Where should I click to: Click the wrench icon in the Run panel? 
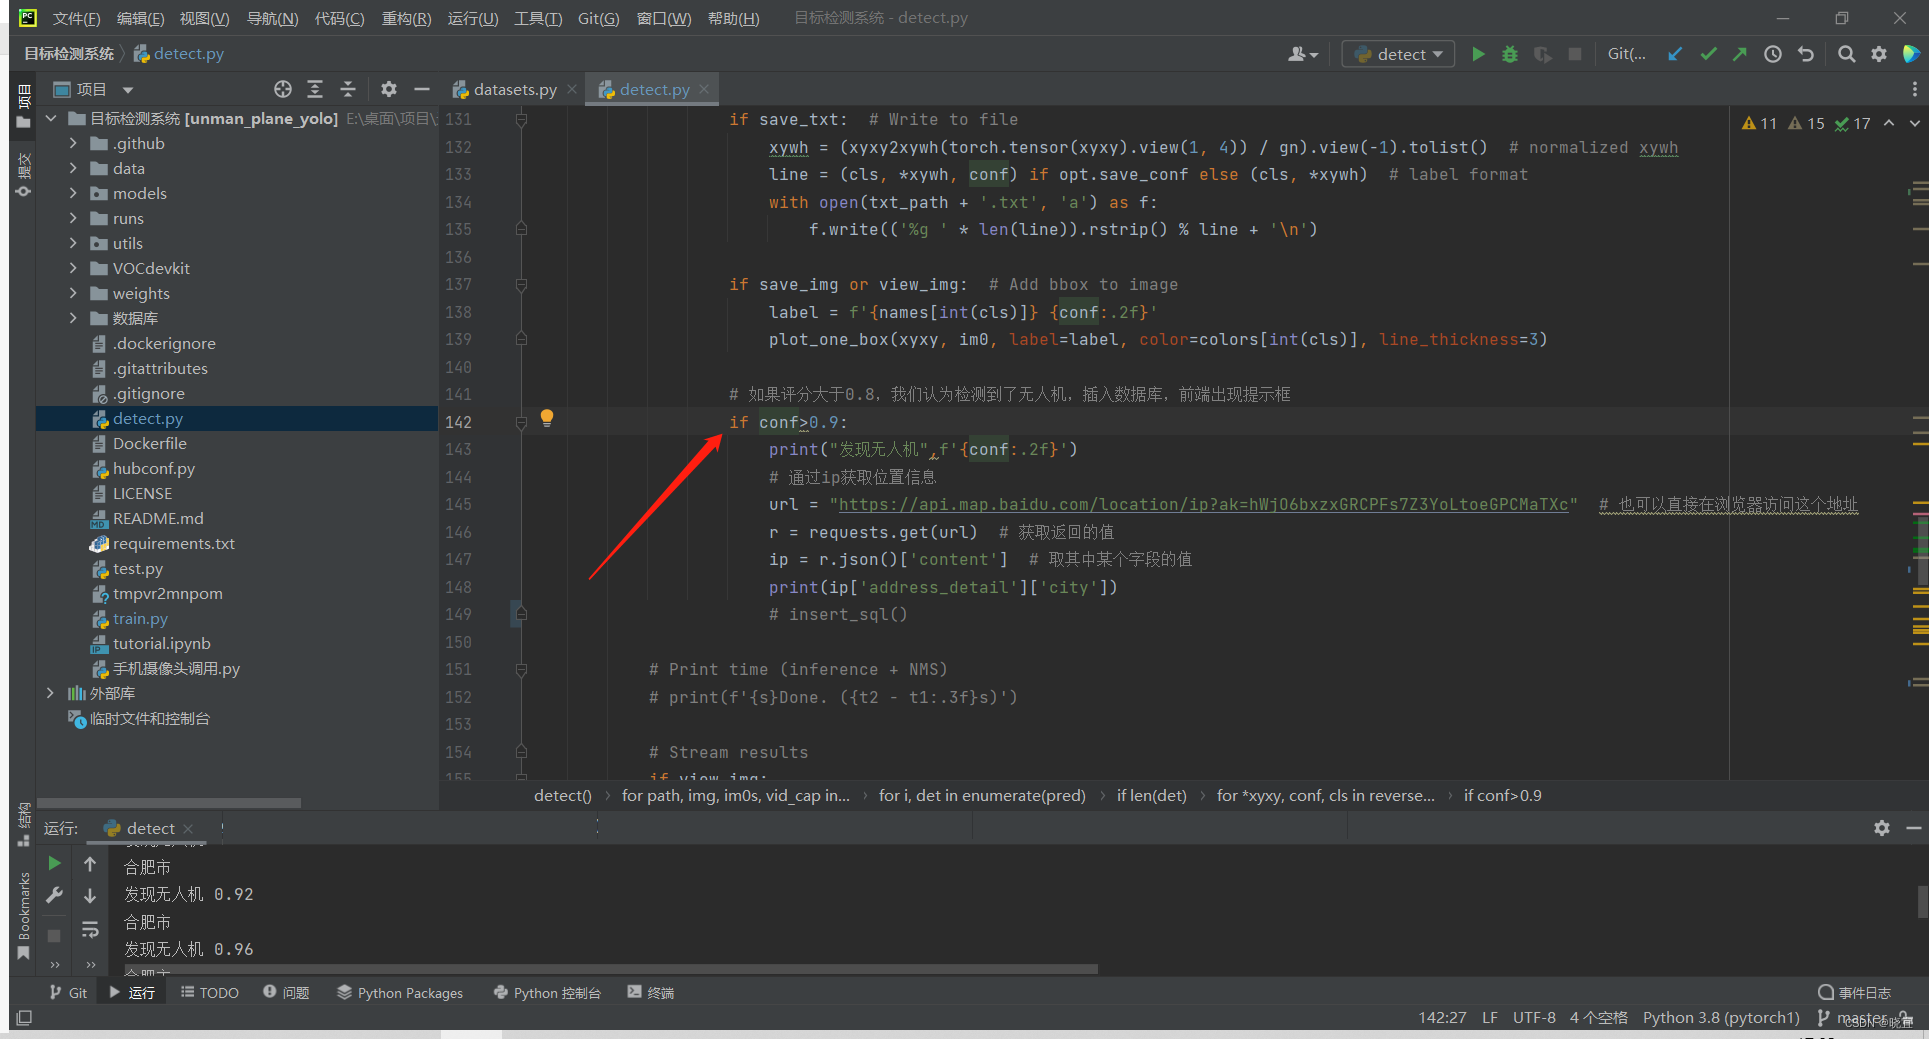click(x=55, y=895)
